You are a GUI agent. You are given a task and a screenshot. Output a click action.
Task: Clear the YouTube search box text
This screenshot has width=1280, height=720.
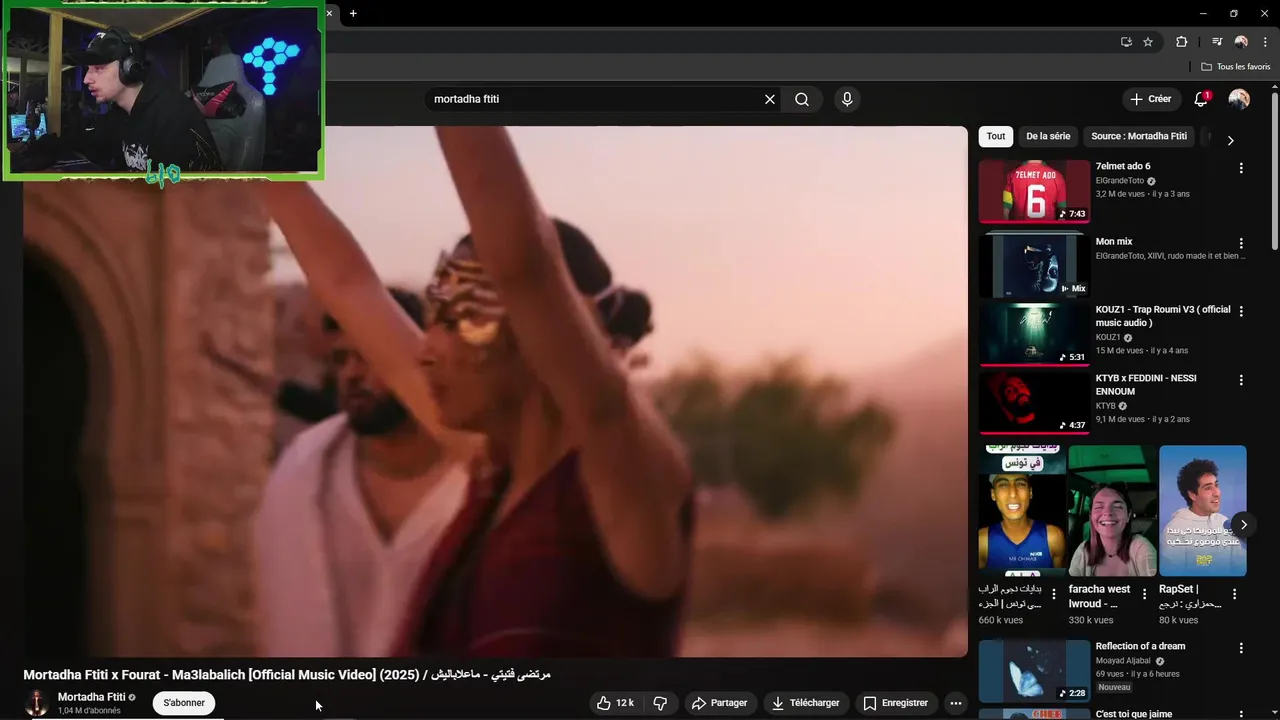(x=770, y=99)
